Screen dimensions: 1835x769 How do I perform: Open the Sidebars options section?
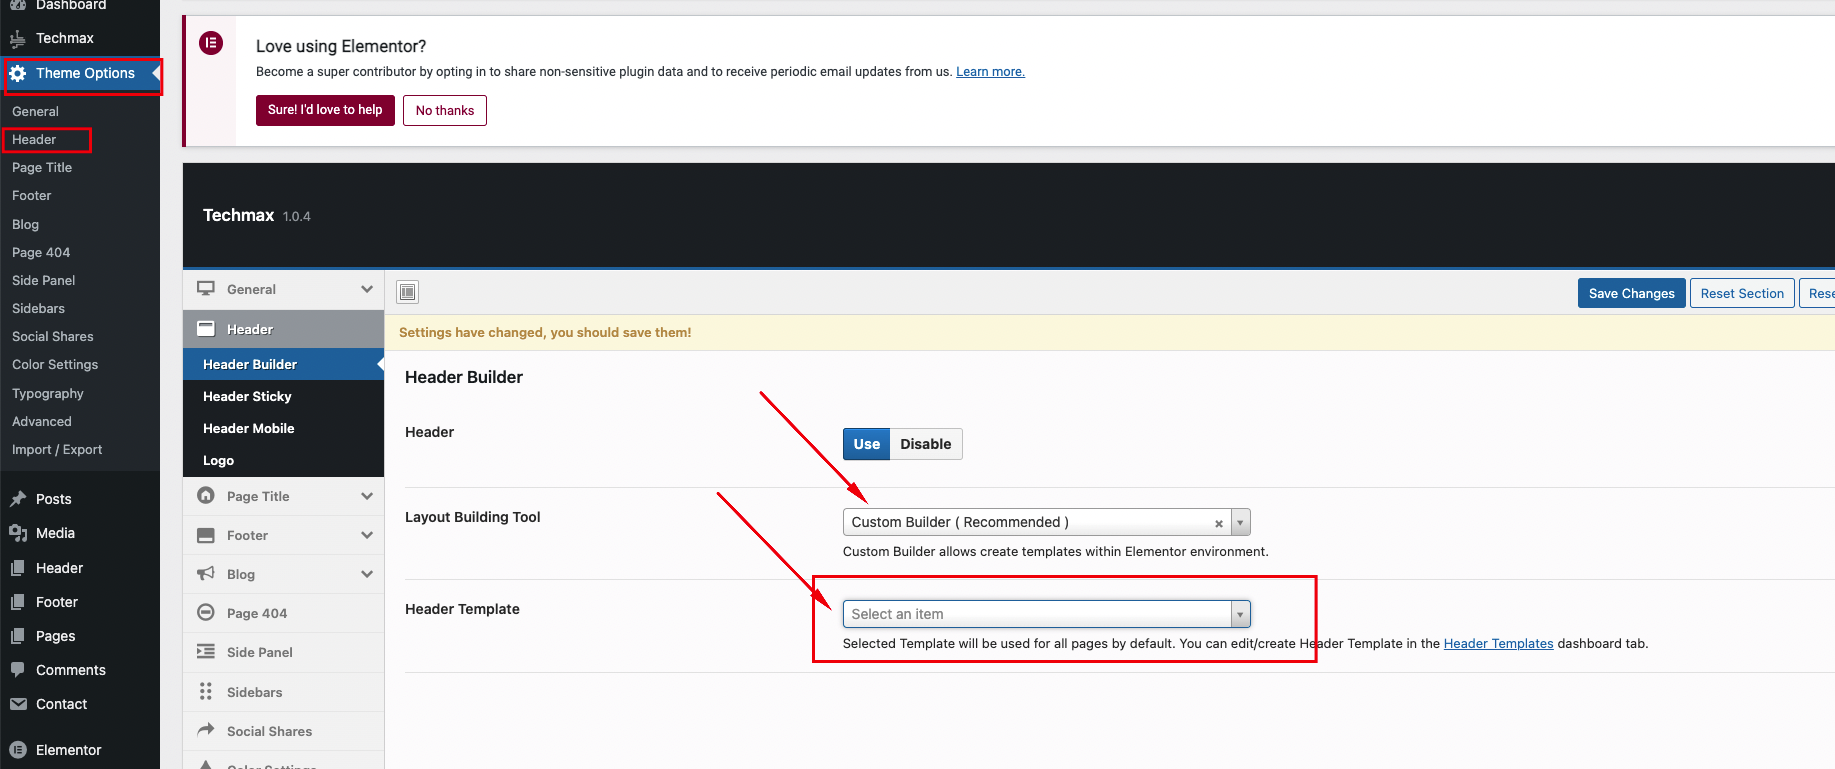(283, 692)
